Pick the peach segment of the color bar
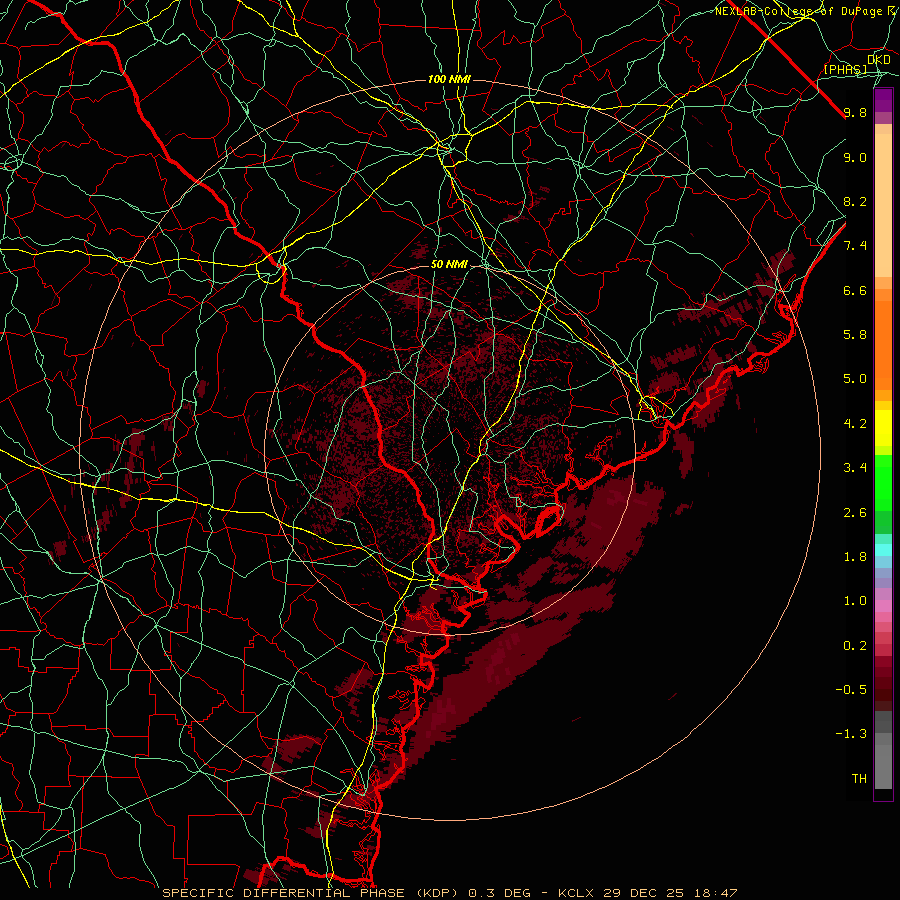 883,205
